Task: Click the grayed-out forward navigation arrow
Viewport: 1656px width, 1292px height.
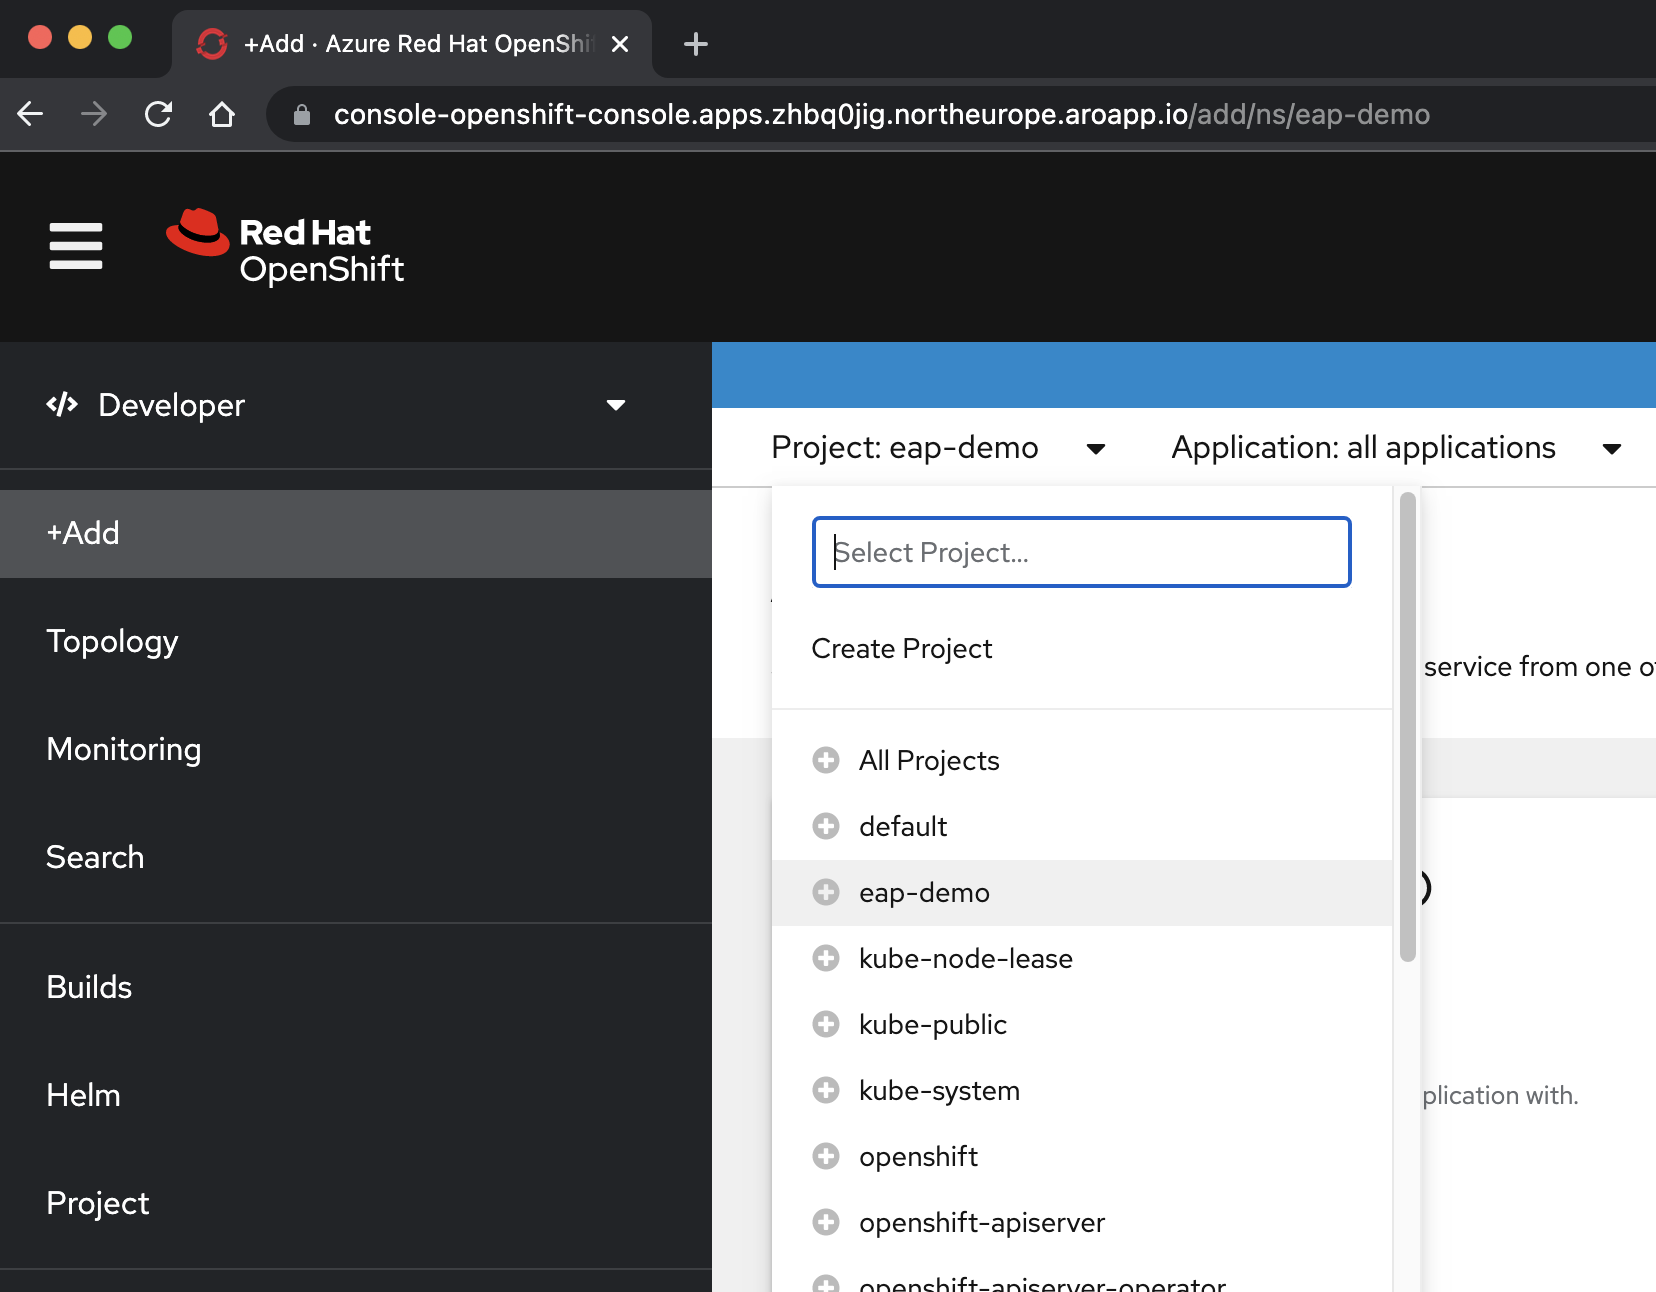Action: (93, 114)
